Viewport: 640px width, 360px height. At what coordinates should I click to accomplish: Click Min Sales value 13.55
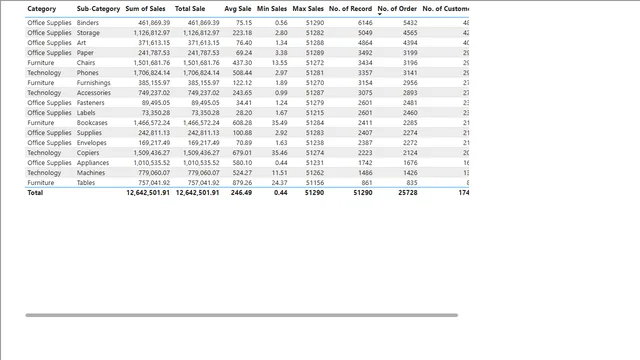click(x=280, y=63)
